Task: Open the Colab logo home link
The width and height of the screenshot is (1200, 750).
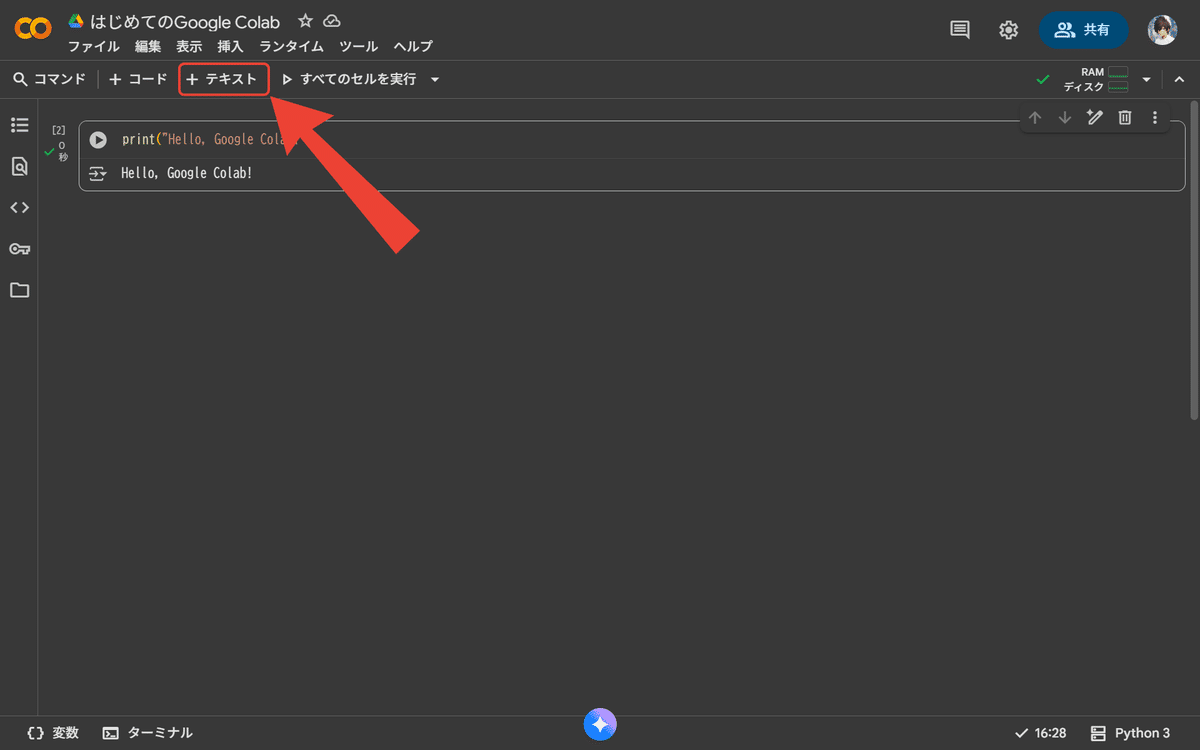Action: (x=33, y=29)
